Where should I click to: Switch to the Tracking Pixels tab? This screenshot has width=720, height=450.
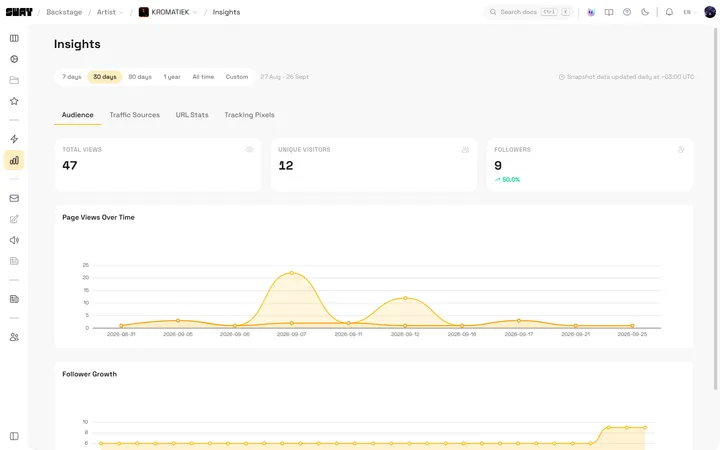[249, 115]
